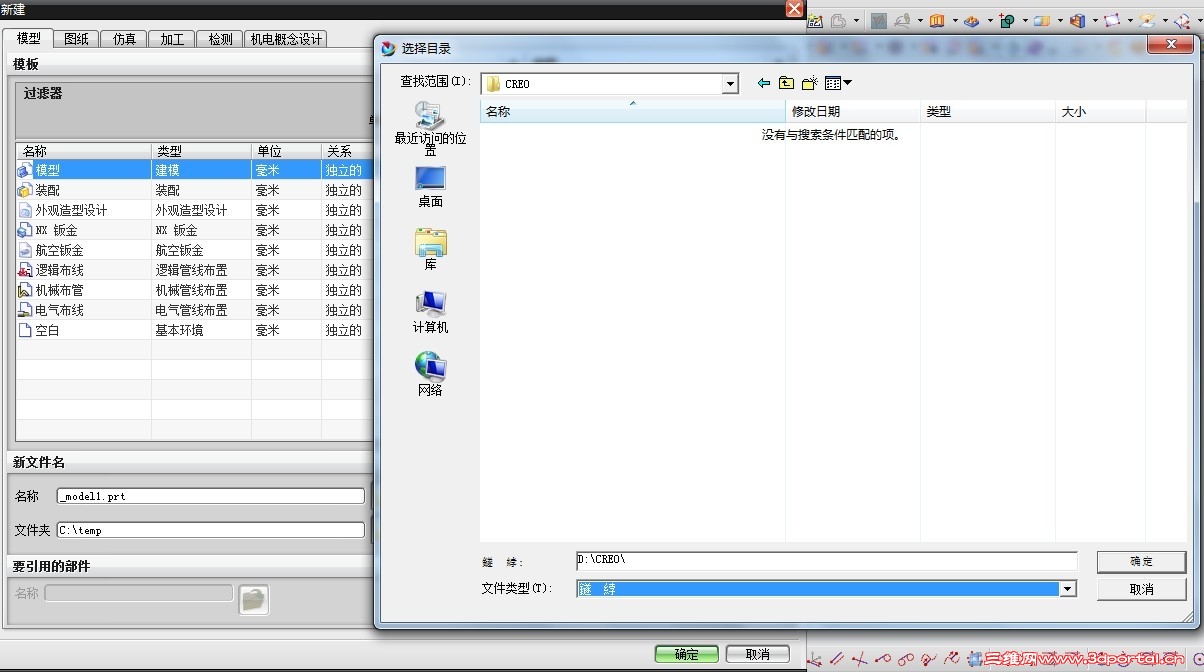1204x672 pixels.
Task: Click the greyed curve-on-surface toolbar icon
Action: pos(904,21)
